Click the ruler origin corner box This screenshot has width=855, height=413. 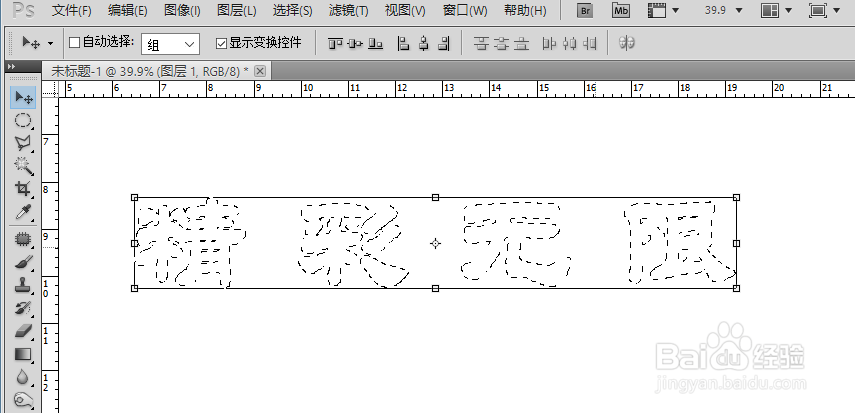click(51, 89)
